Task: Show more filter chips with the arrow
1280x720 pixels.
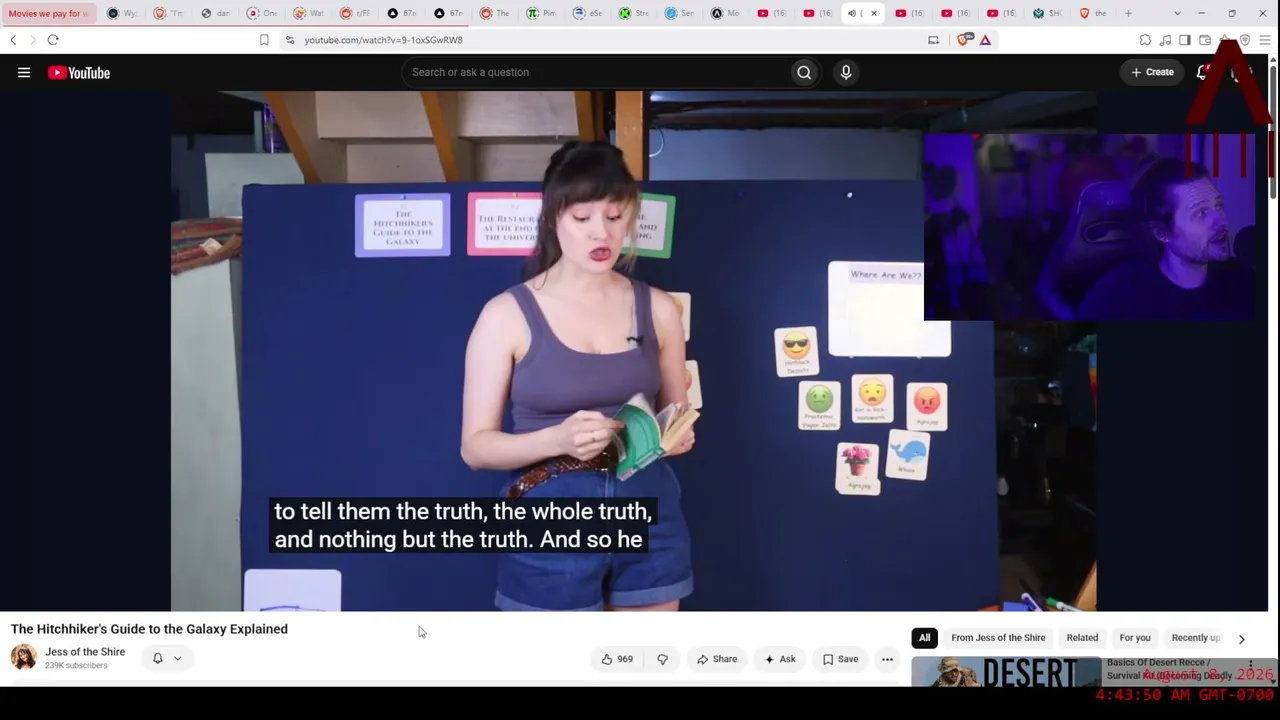Action: pos(1242,638)
